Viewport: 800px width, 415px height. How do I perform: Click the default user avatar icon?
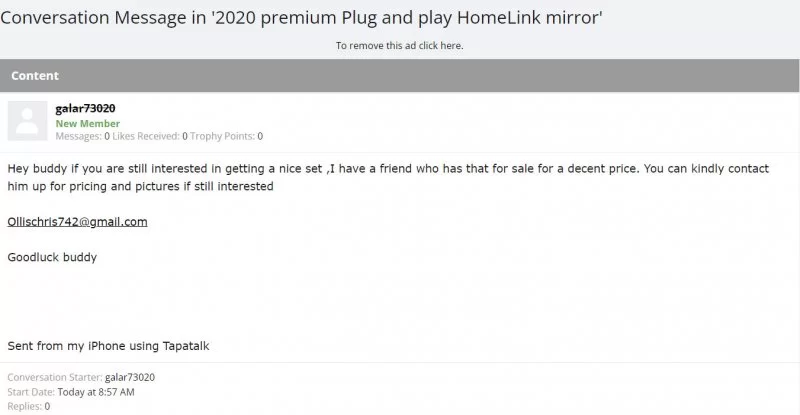(26, 121)
